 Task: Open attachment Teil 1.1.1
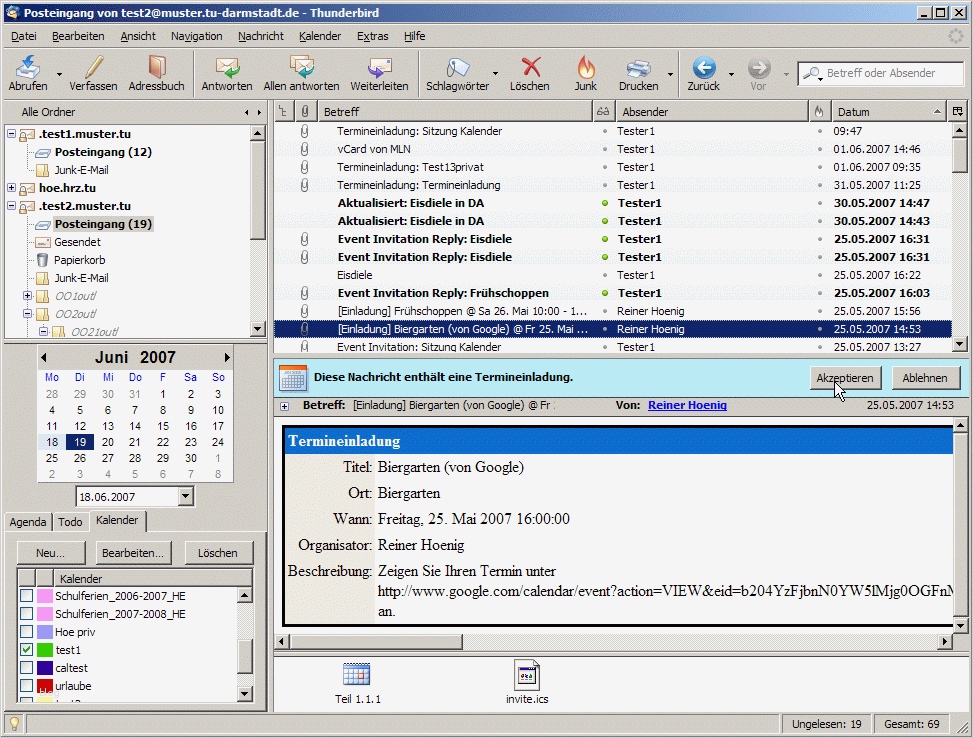point(357,682)
